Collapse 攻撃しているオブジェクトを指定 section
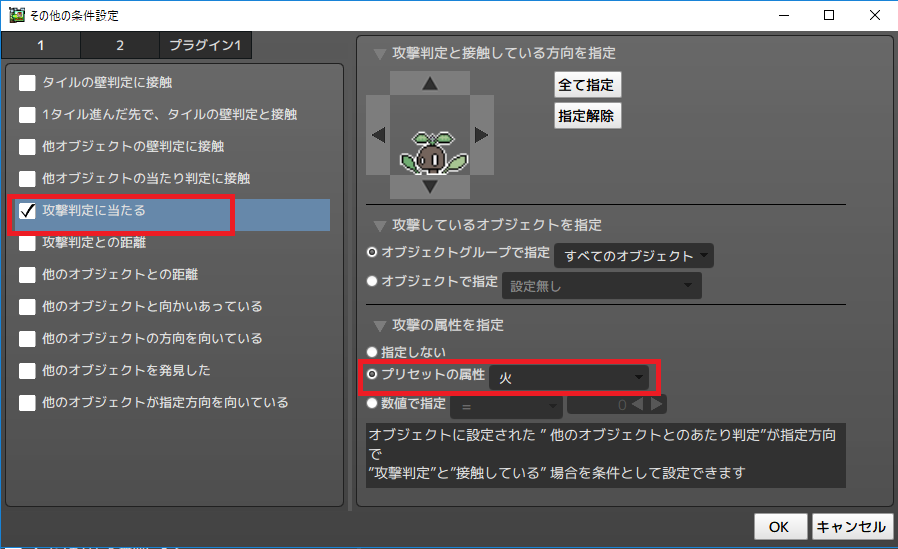The width and height of the screenshot is (898, 549). pyautogui.click(x=379, y=226)
